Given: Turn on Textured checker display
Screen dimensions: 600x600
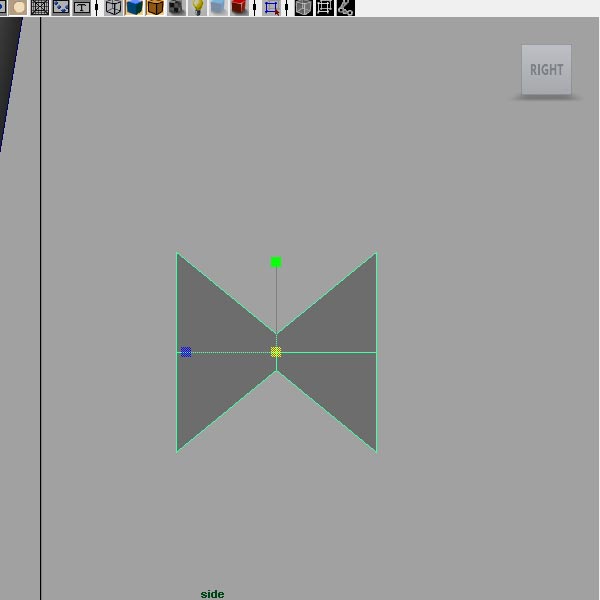Looking at the screenshot, I should (176, 7).
